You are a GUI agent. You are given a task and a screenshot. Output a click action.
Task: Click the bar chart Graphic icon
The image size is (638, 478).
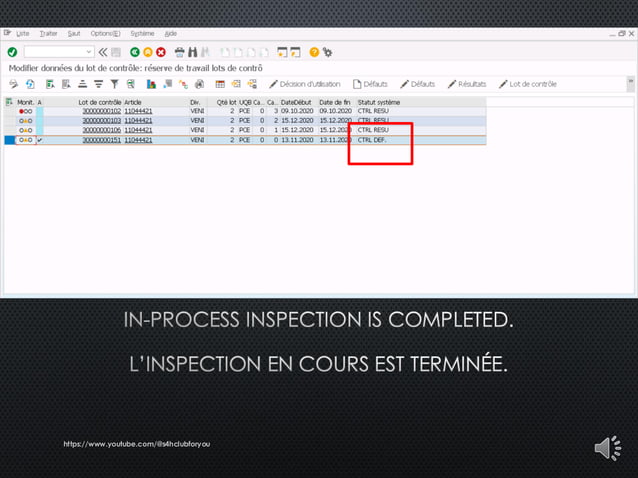151,84
